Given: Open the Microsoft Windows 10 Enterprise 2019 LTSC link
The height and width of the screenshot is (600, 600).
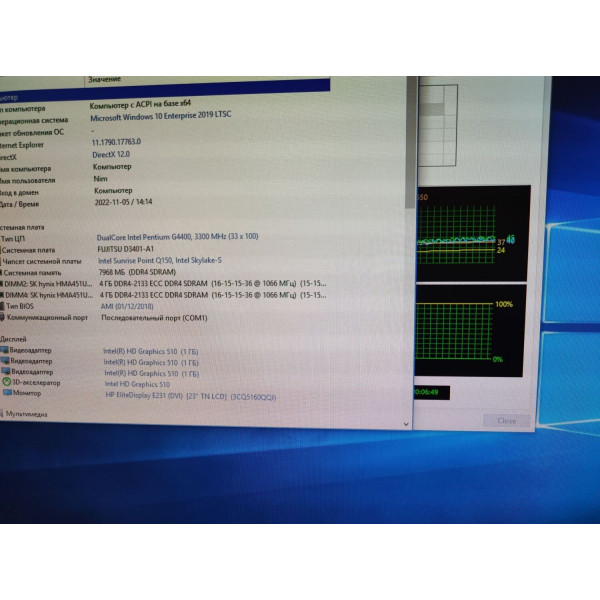Looking at the screenshot, I should click(161, 116).
